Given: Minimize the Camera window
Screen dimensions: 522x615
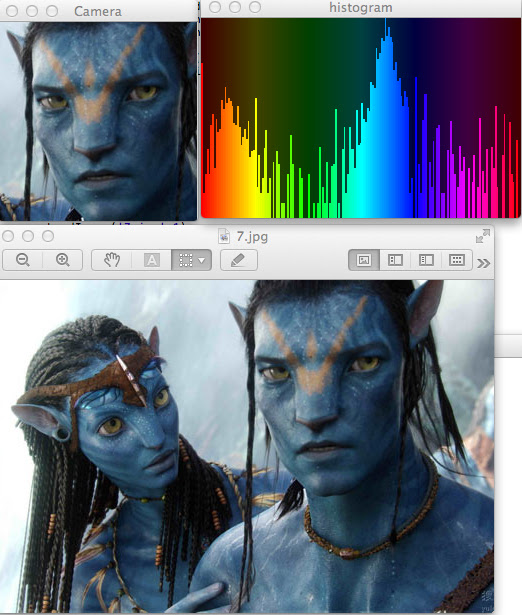Looking at the screenshot, I should 32,11.
